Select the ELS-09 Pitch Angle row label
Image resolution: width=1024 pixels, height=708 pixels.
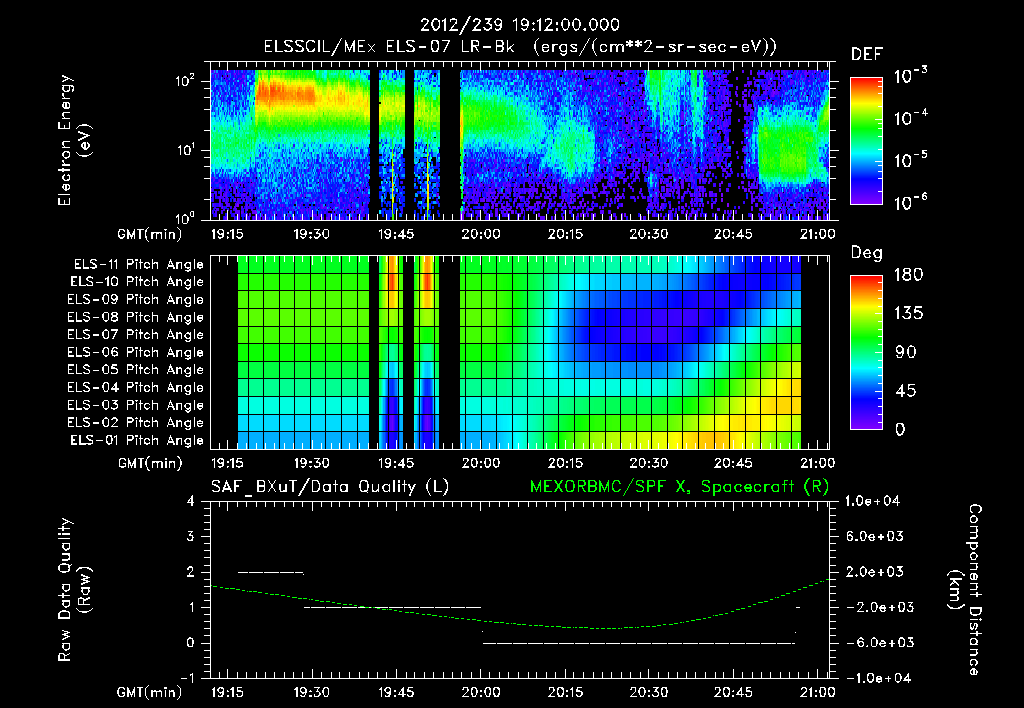136,300
